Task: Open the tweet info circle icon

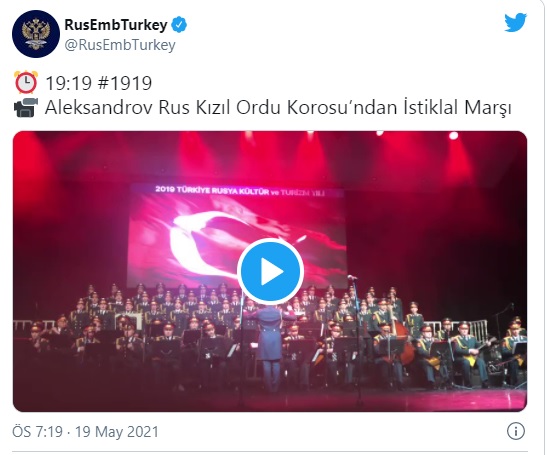Action: 515,431
